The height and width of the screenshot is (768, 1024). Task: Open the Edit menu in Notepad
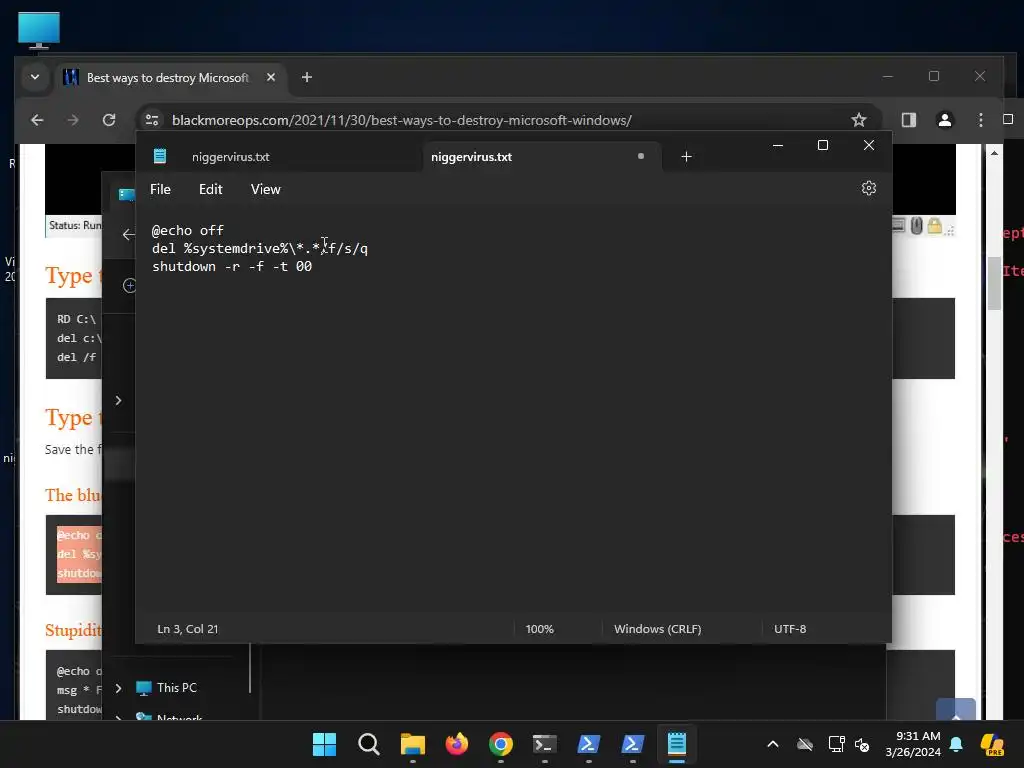(x=210, y=189)
